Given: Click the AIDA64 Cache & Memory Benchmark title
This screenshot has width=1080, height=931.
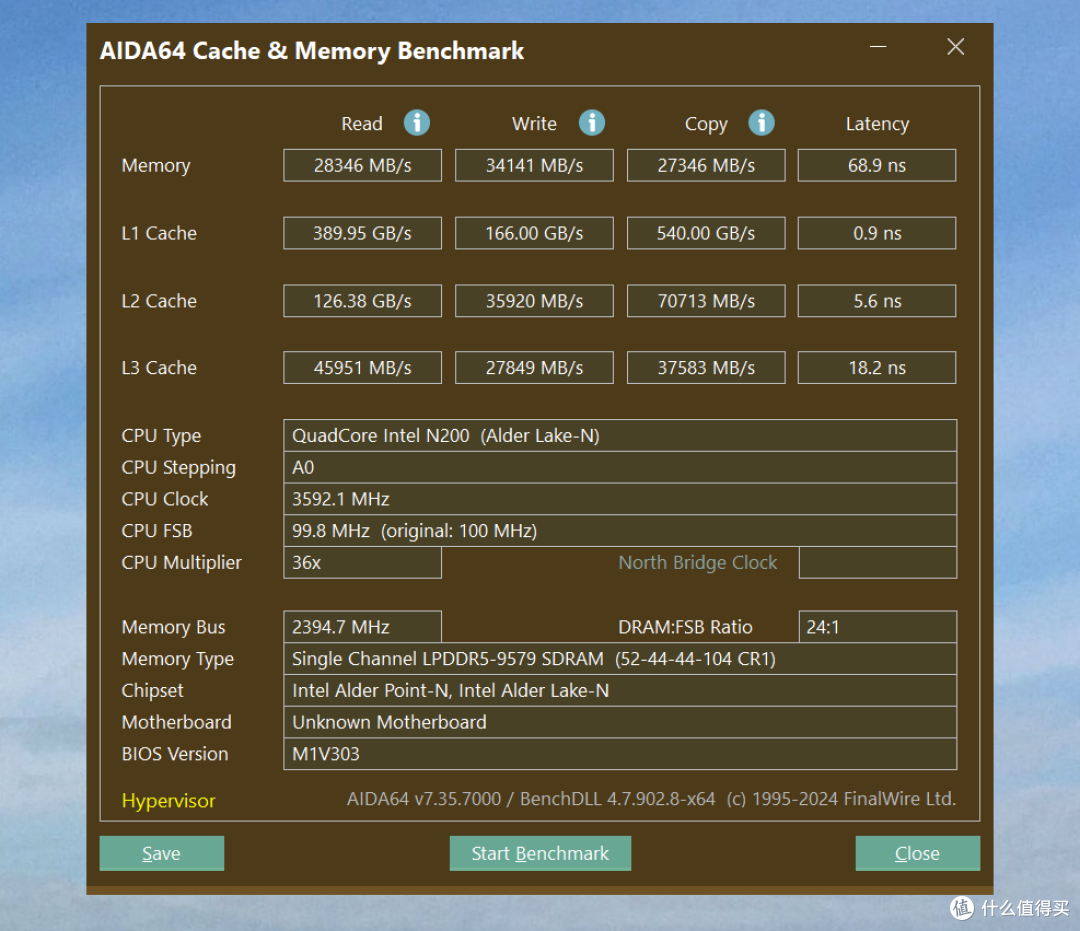Looking at the screenshot, I should 312,52.
